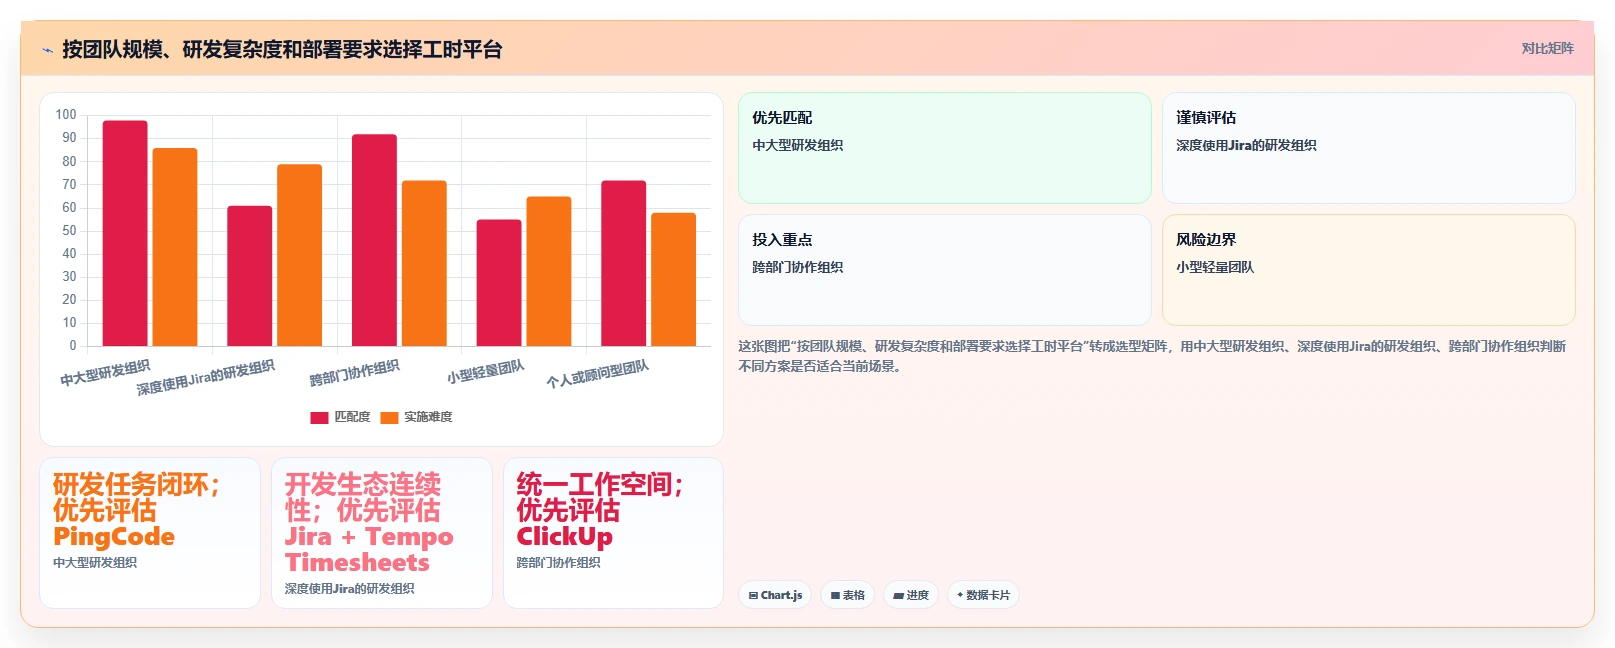Click the y-axis value 0
Image resolution: width=1615 pixels, height=648 pixels.
[73, 346]
